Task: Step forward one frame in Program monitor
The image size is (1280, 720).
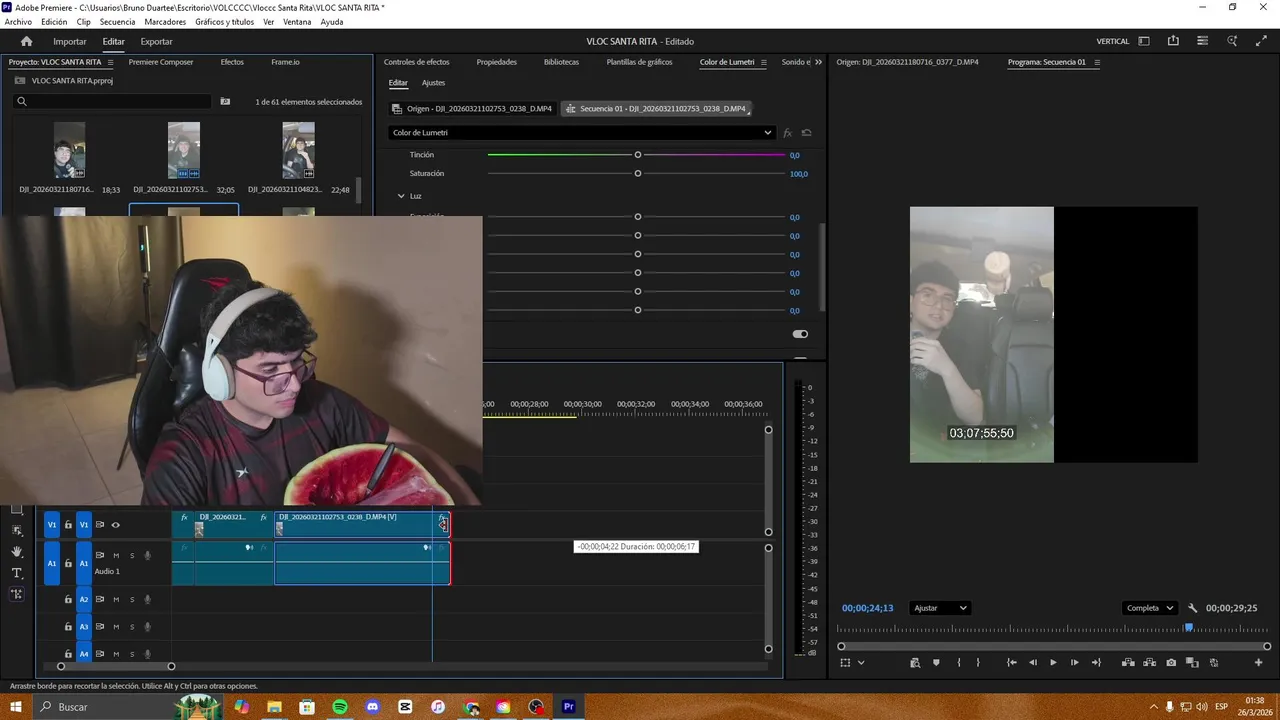Action: pyautogui.click(x=1075, y=663)
